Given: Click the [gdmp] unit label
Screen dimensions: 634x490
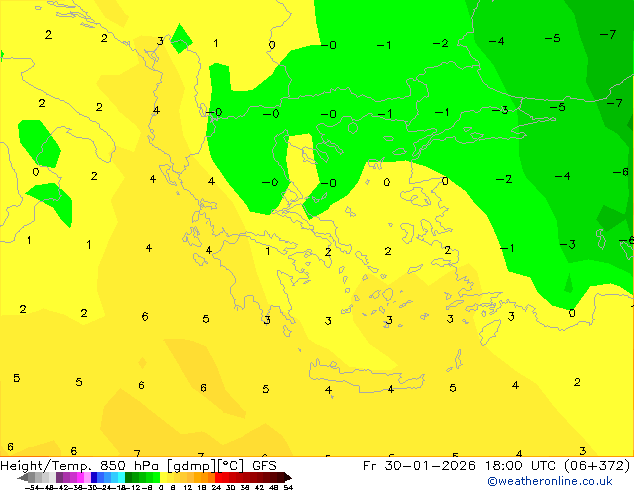Looking at the screenshot, I should click(192, 466).
